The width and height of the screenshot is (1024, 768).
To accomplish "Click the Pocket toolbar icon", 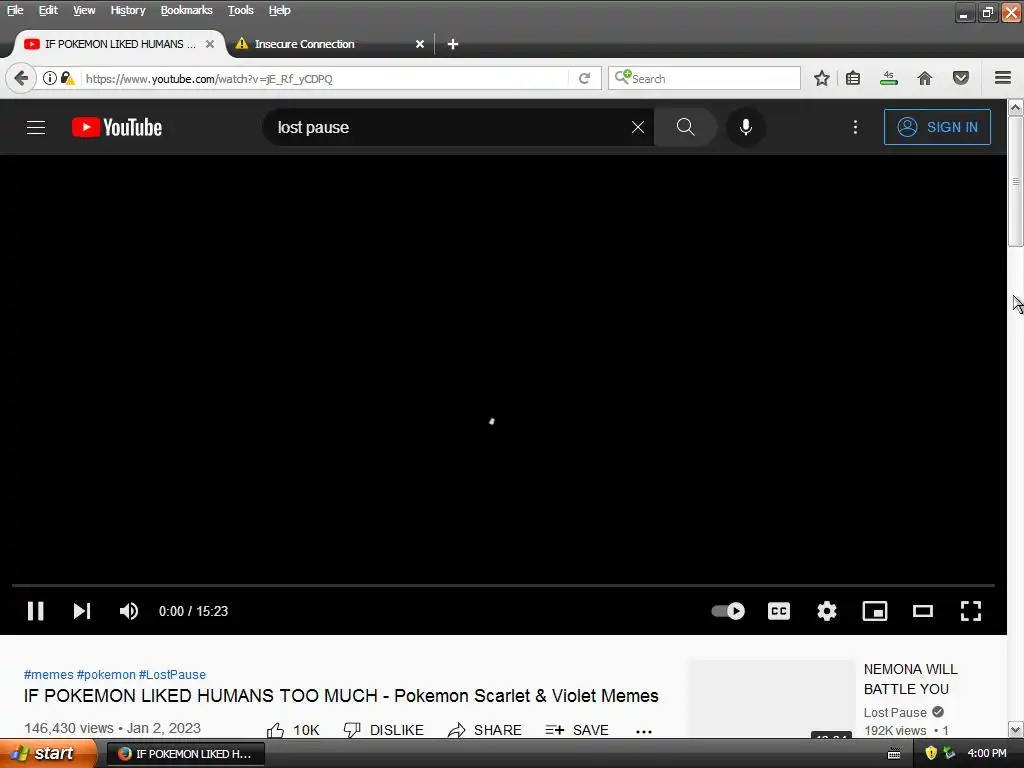I will pyautogui.click(x=961, y=78).
